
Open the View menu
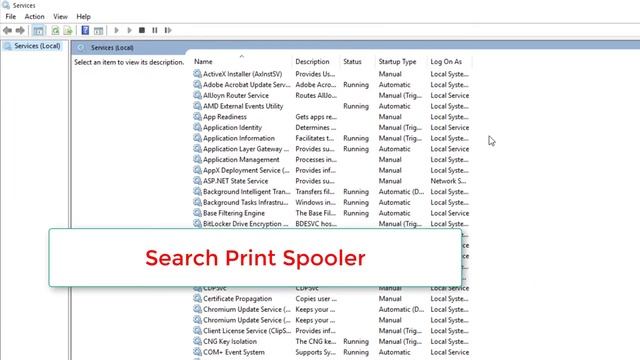(60, 17)
